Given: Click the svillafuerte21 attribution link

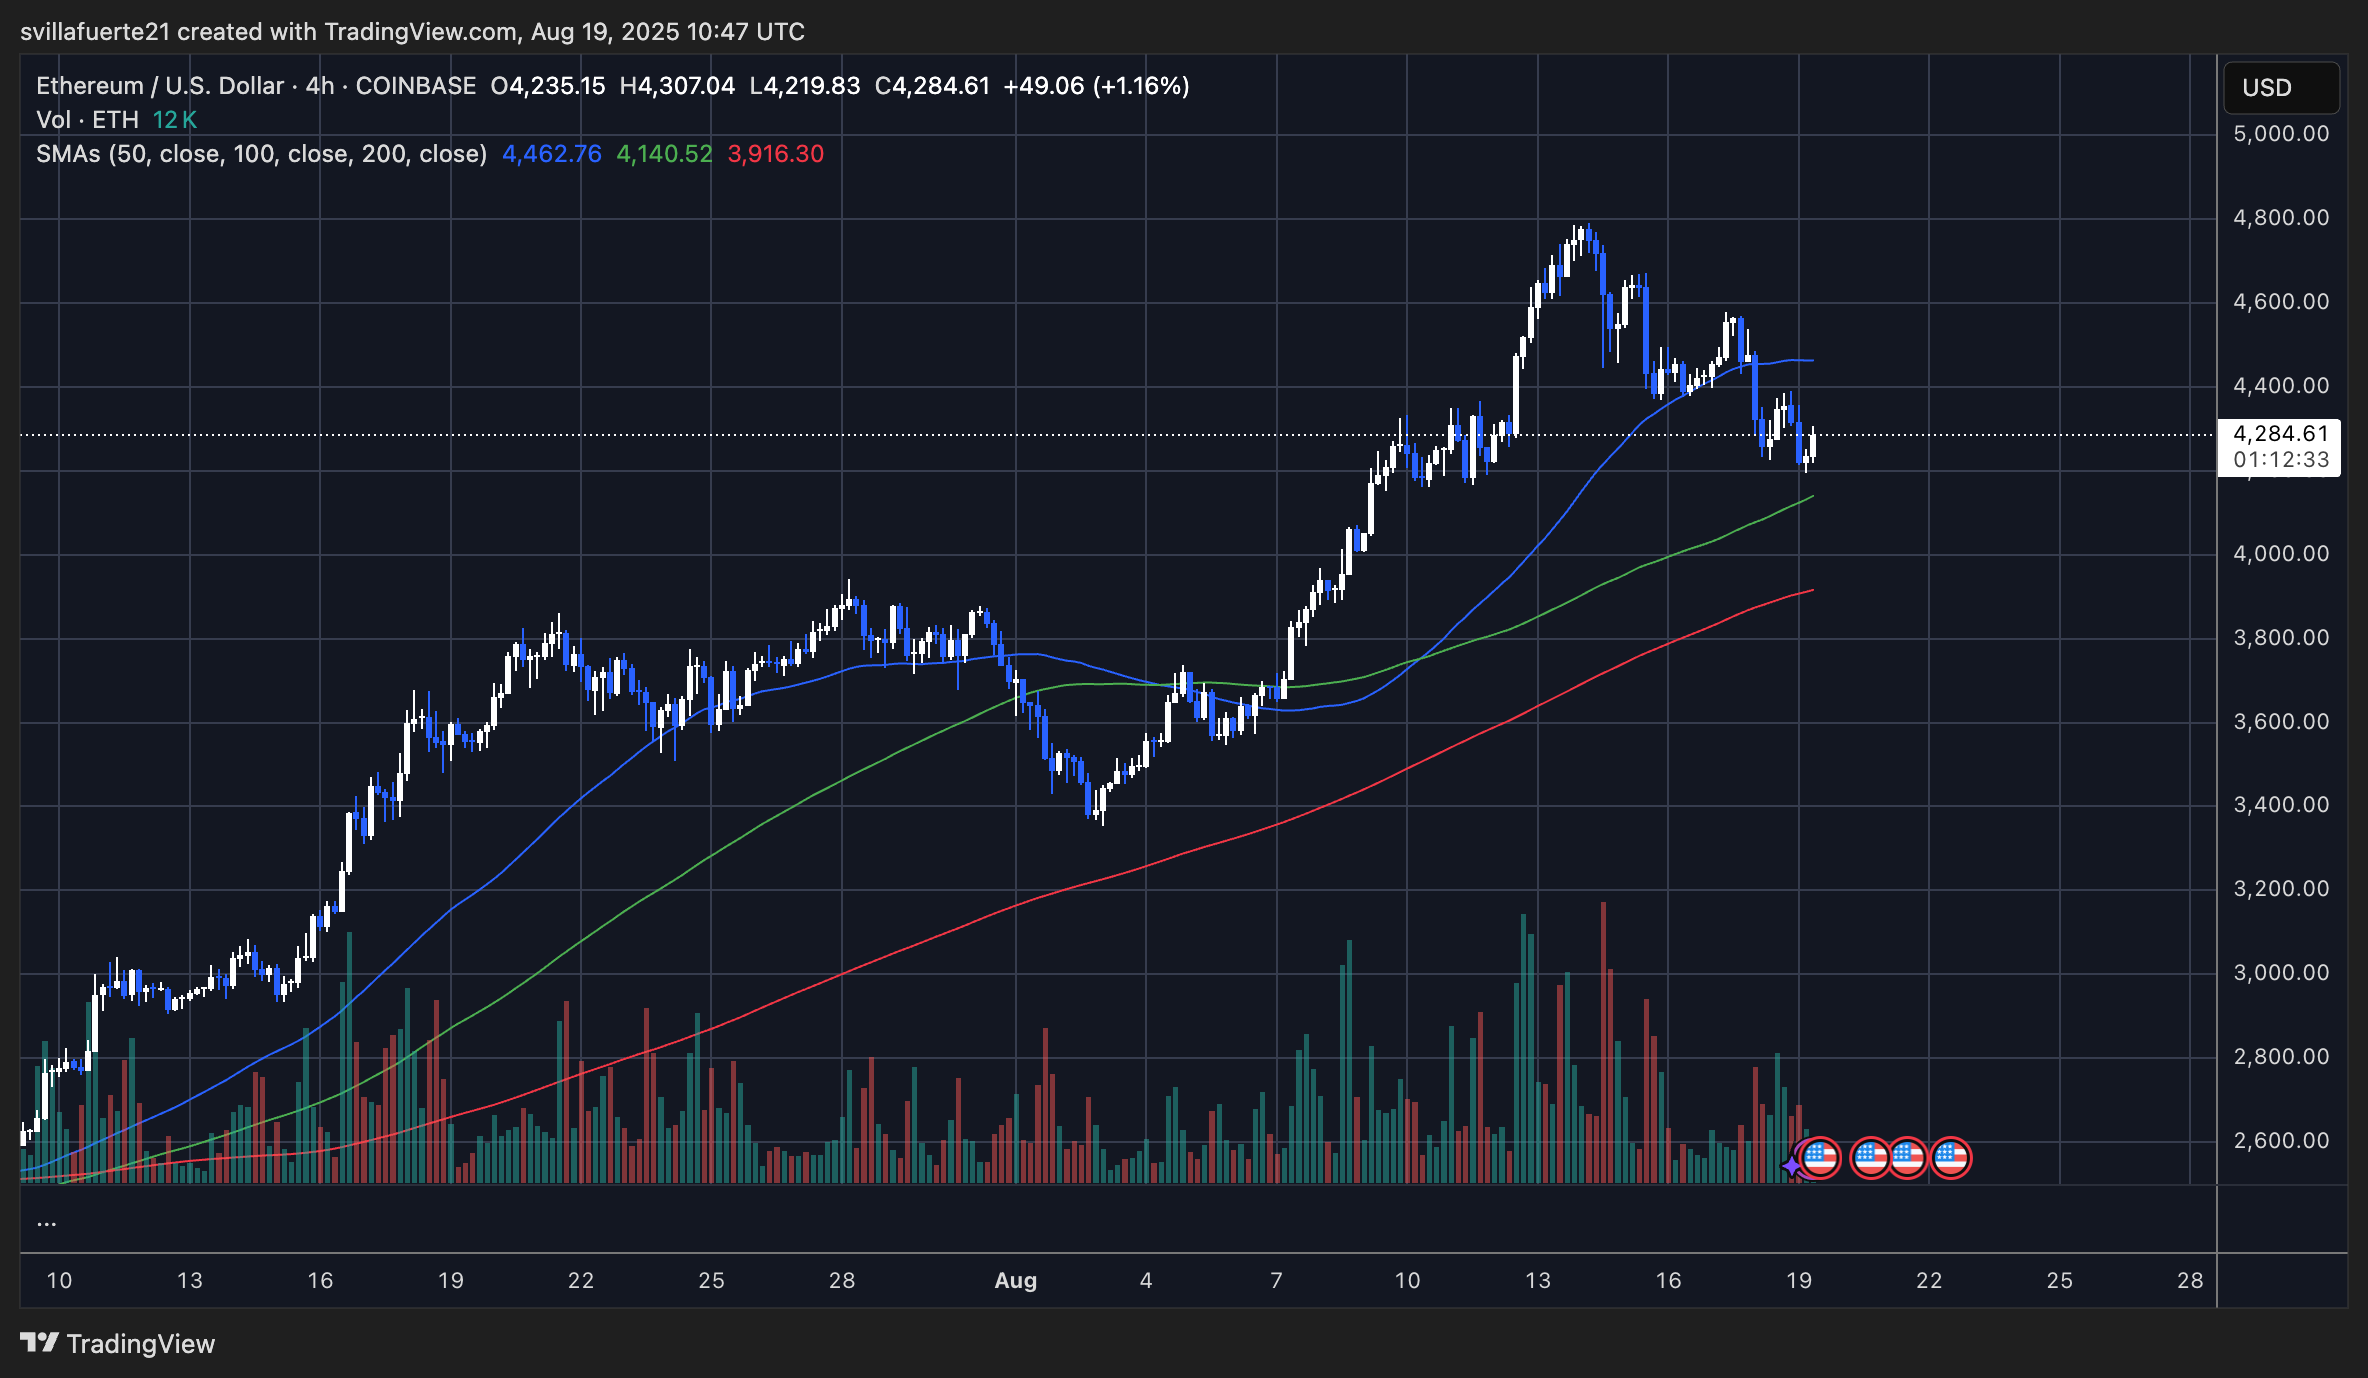Looking at the screenshot, I should coord(94,31).
